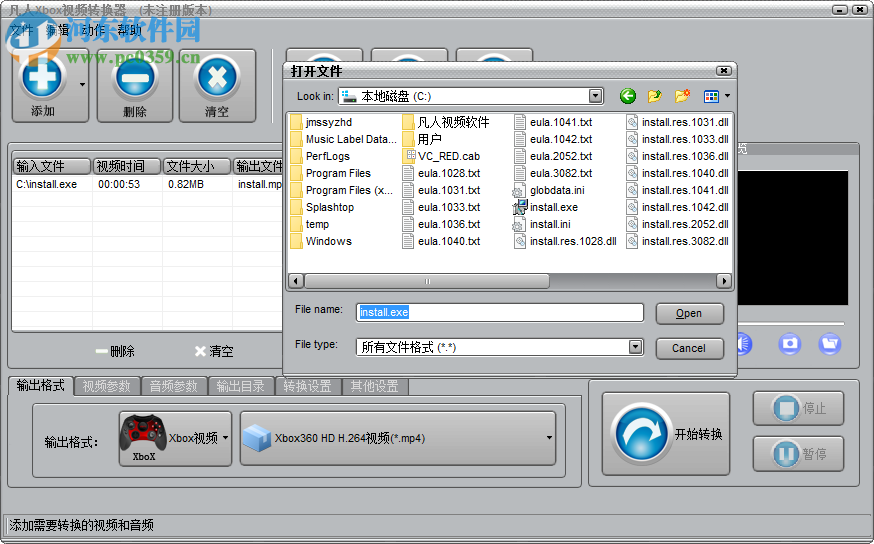
Task: Click the snapshot camera icon
Action: pos(790,344)
